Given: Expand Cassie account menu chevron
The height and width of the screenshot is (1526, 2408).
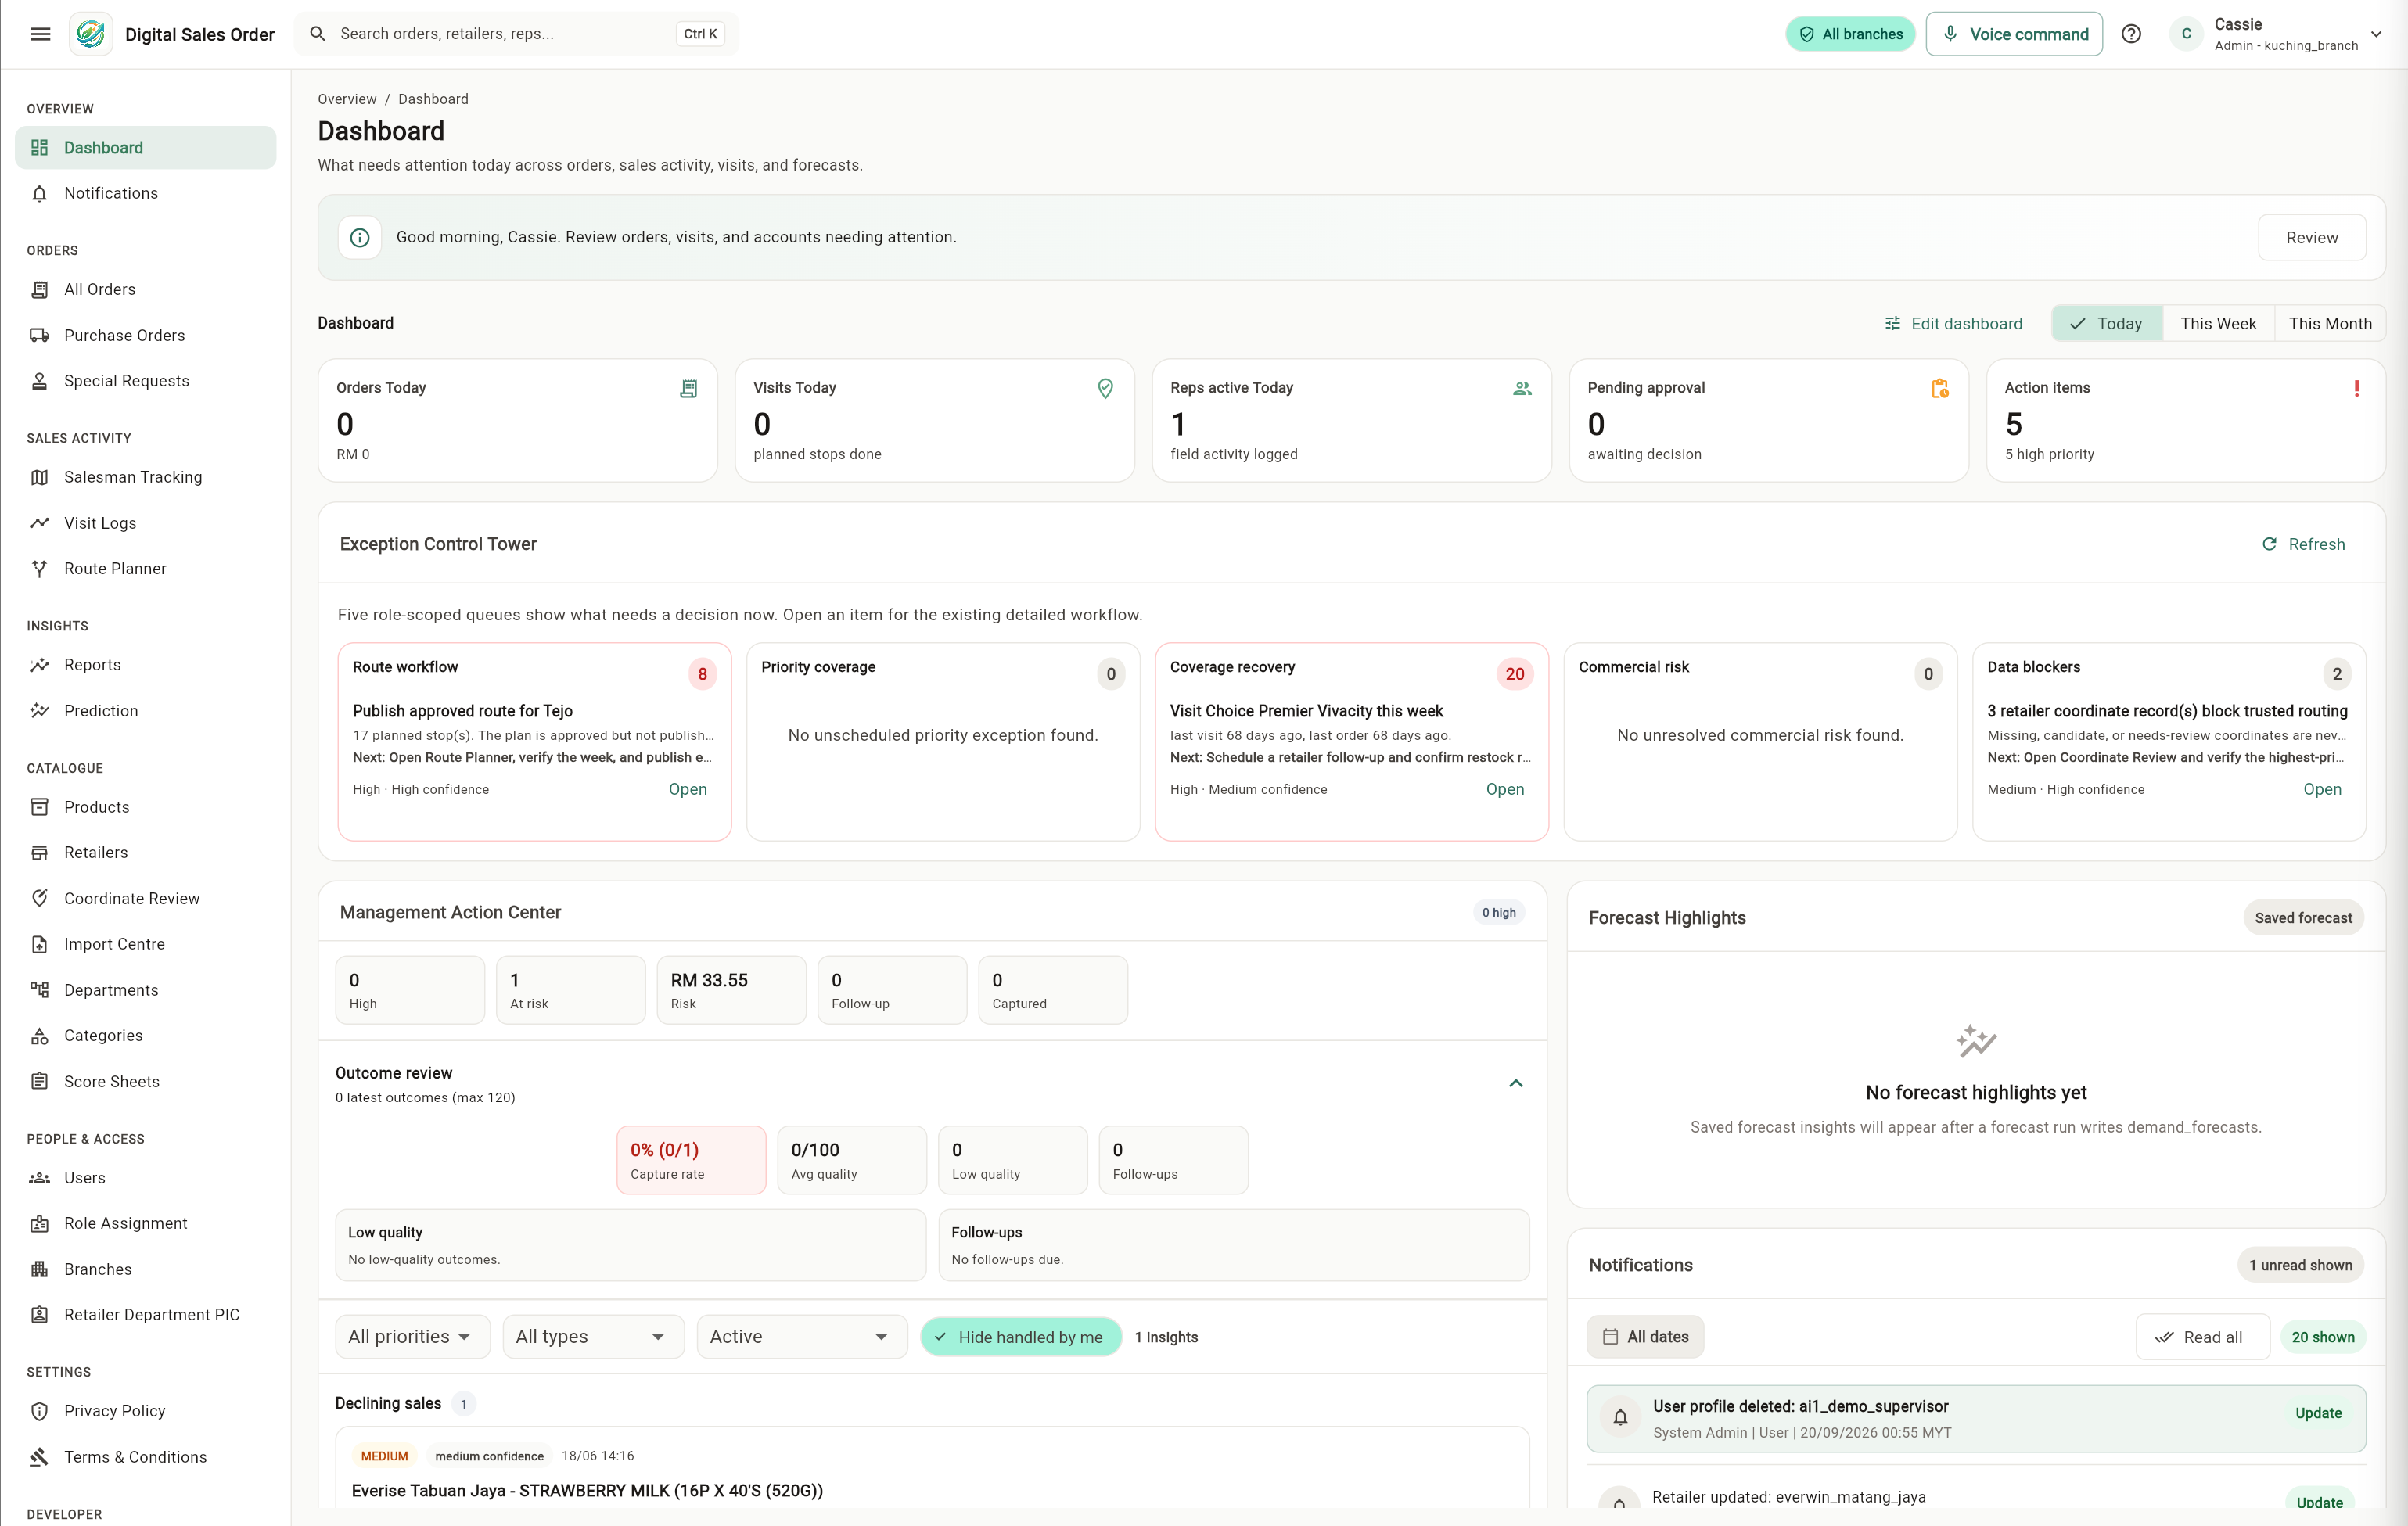Looking at the screenshot, I should (x=2376, y=34).
